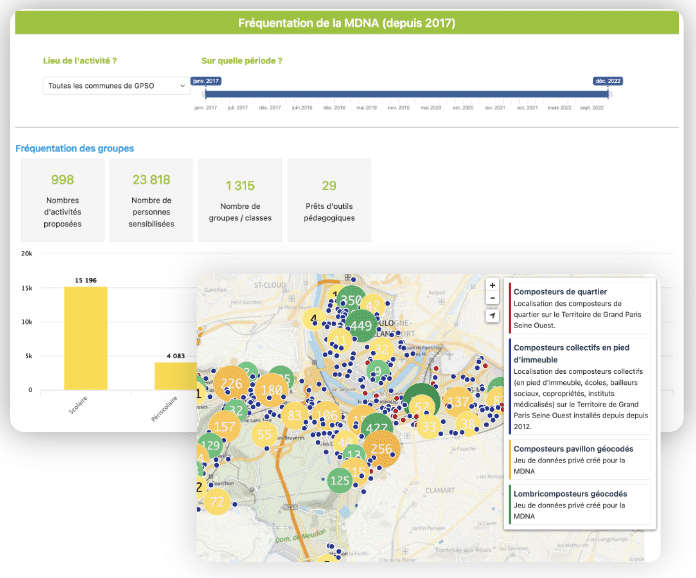Open the 'Toutes les communes de GPSO' dropdown
Screen dimensions: 696x578
116,86
